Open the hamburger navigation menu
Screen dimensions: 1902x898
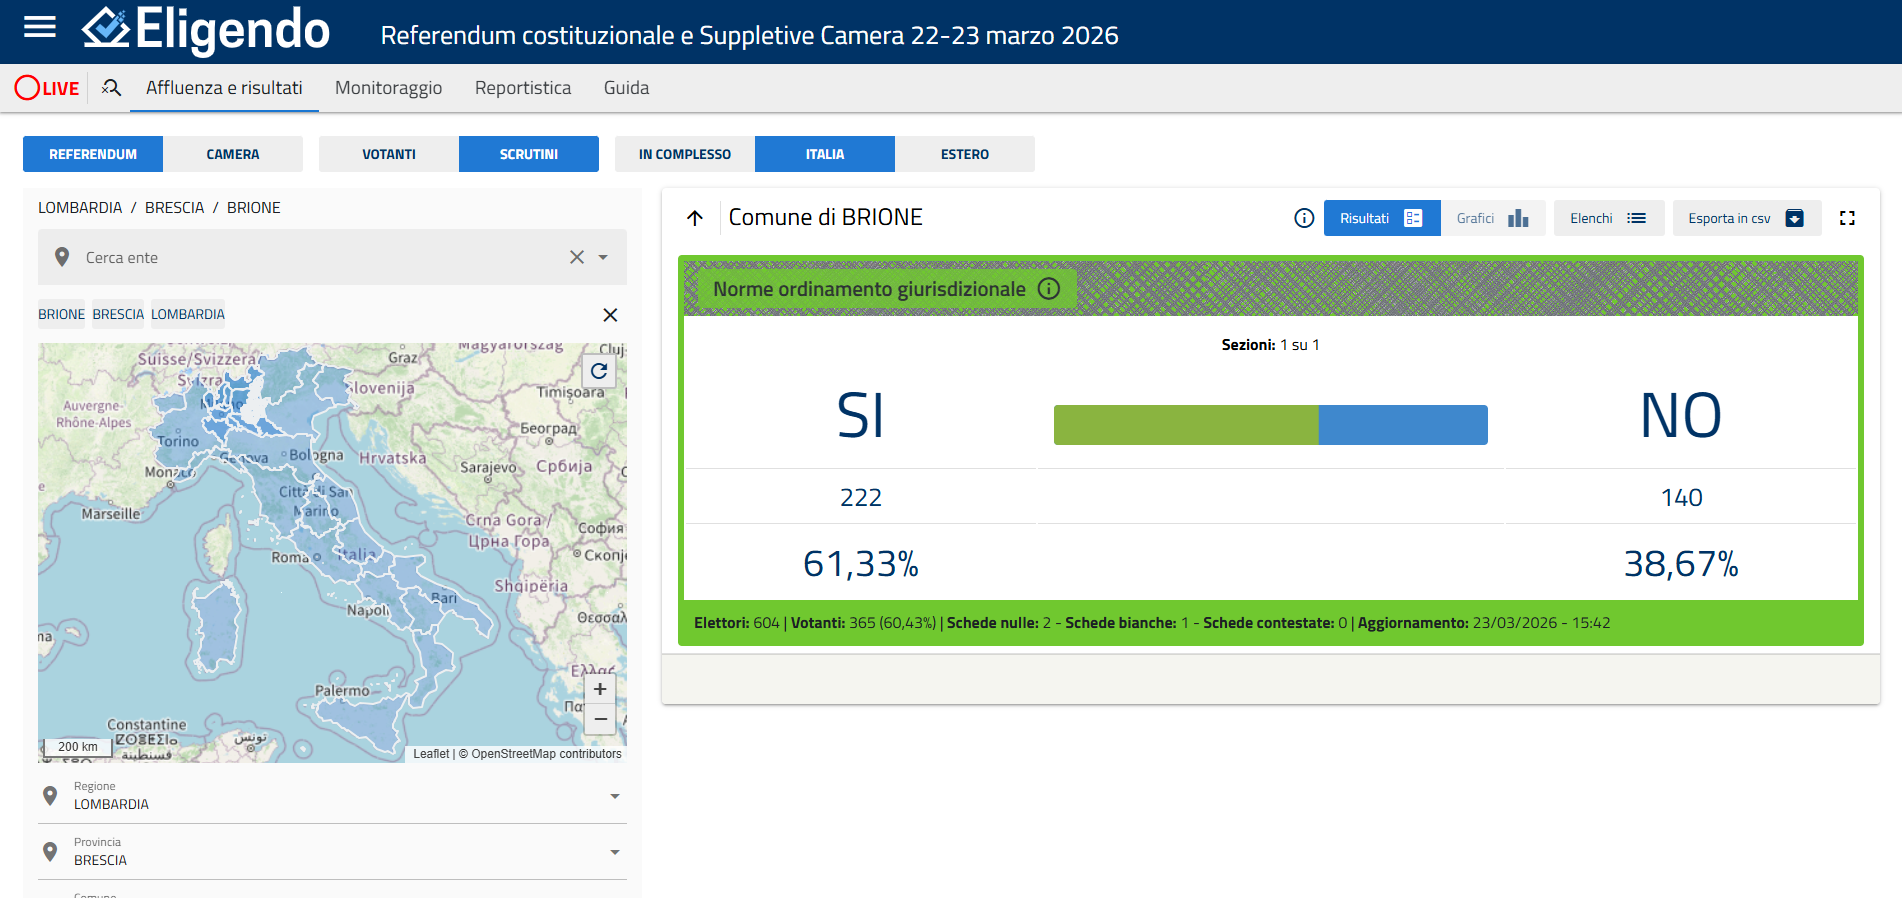(x=40, y=27)
